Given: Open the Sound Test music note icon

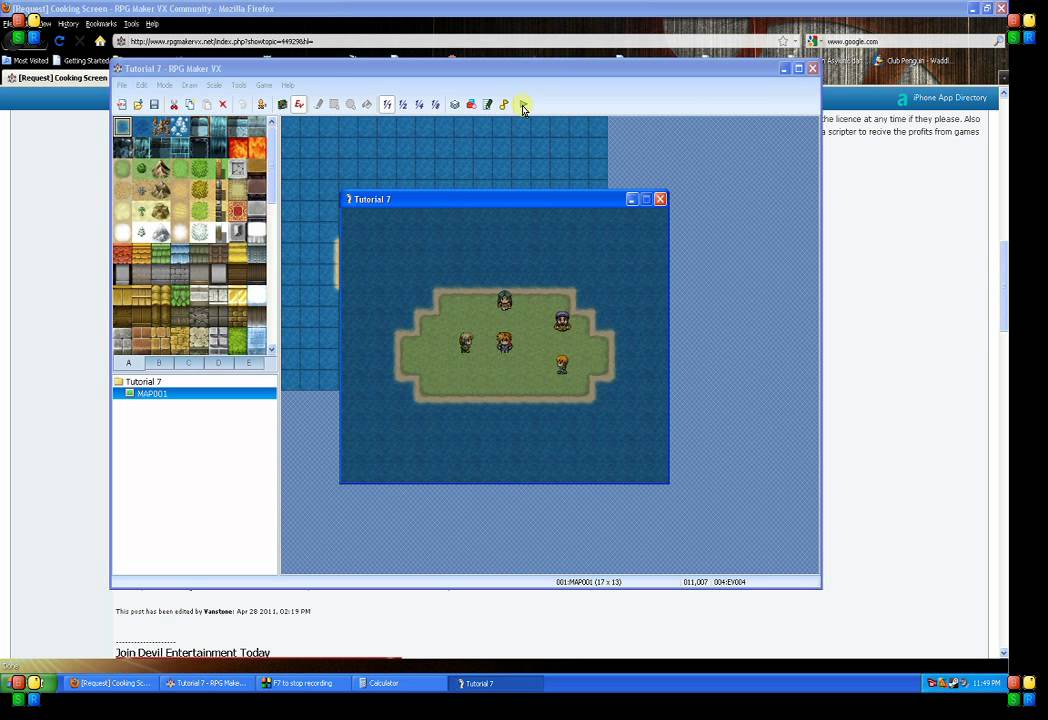Looking at the screenshot, I should pos(504,105).
